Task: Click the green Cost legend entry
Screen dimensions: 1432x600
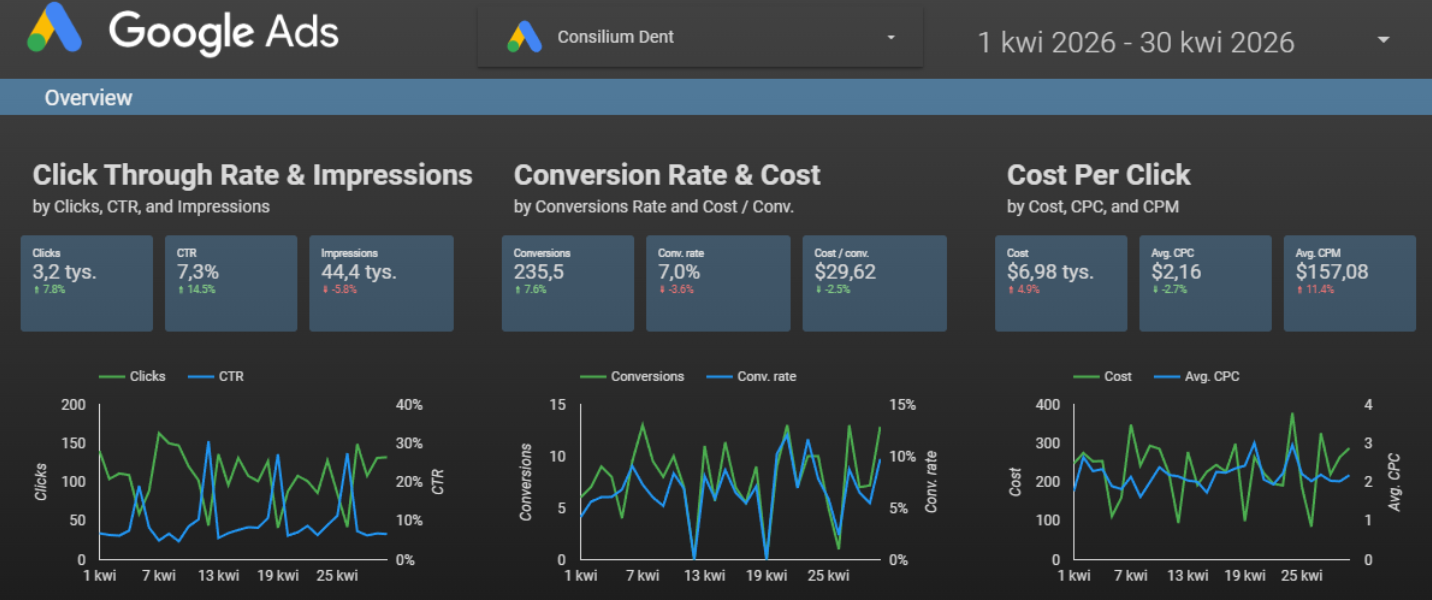Action: tap(1103, 376)
